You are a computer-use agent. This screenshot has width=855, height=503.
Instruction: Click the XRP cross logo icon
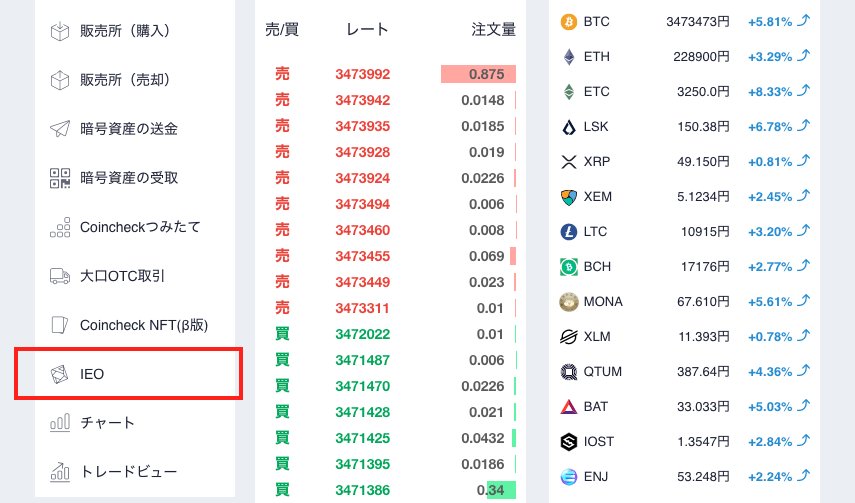coord(569,161)
